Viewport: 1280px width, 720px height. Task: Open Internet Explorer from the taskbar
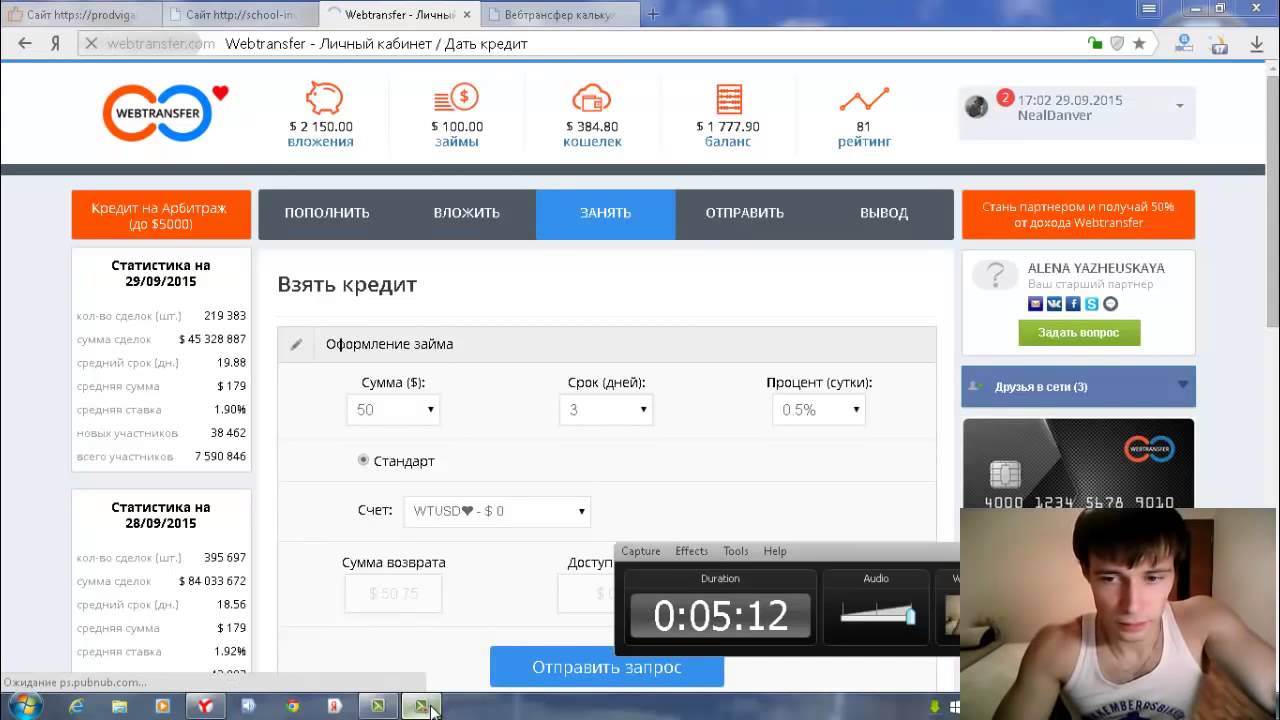[x=76, y=706]
